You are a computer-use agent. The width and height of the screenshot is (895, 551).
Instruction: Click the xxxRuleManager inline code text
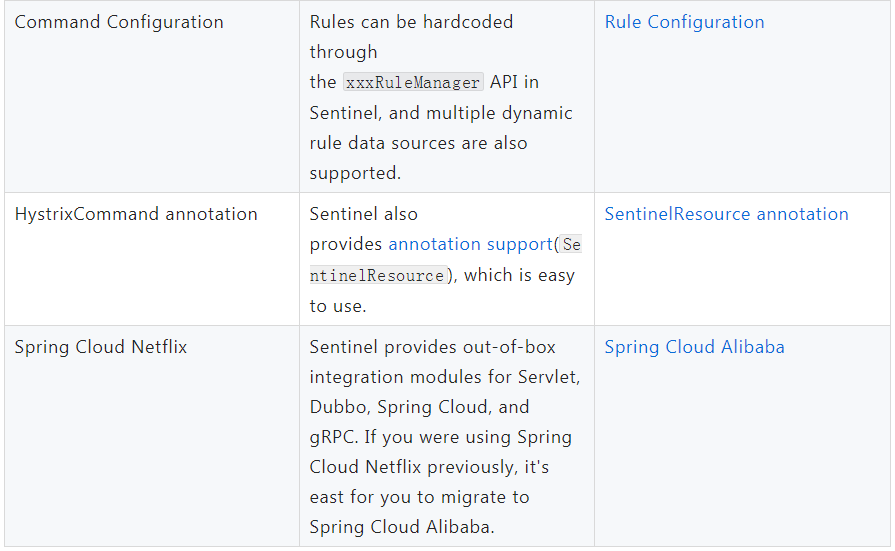coord(413,83)
